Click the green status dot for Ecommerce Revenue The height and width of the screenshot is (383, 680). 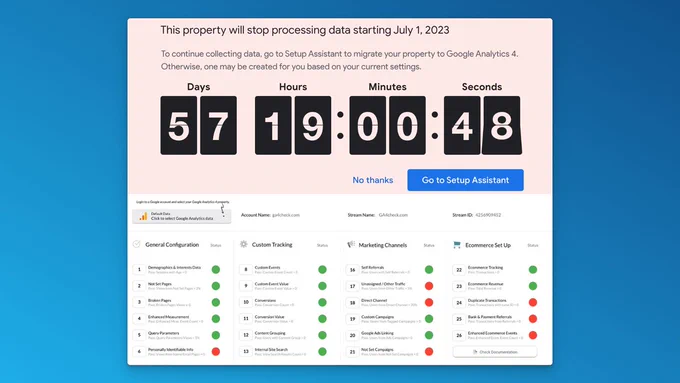coord(533,286)
